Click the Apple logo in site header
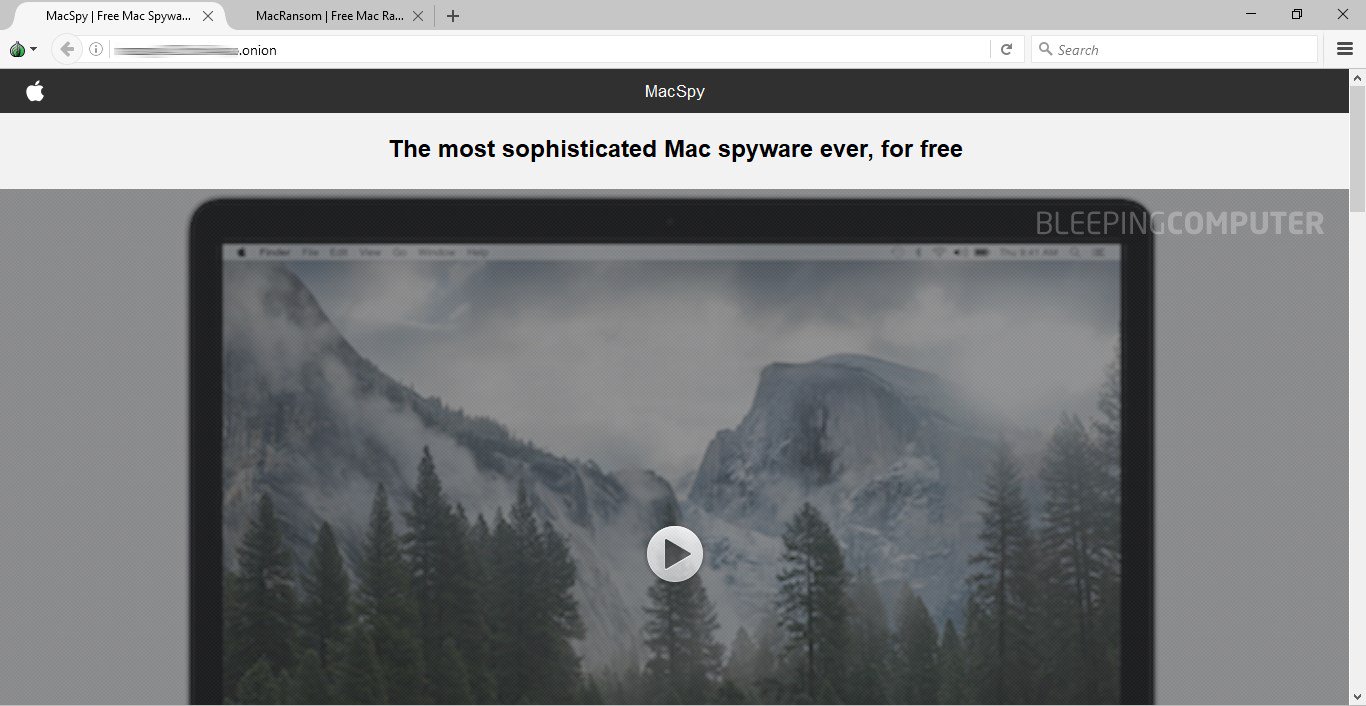The image size is (1366, 706). 35,91
